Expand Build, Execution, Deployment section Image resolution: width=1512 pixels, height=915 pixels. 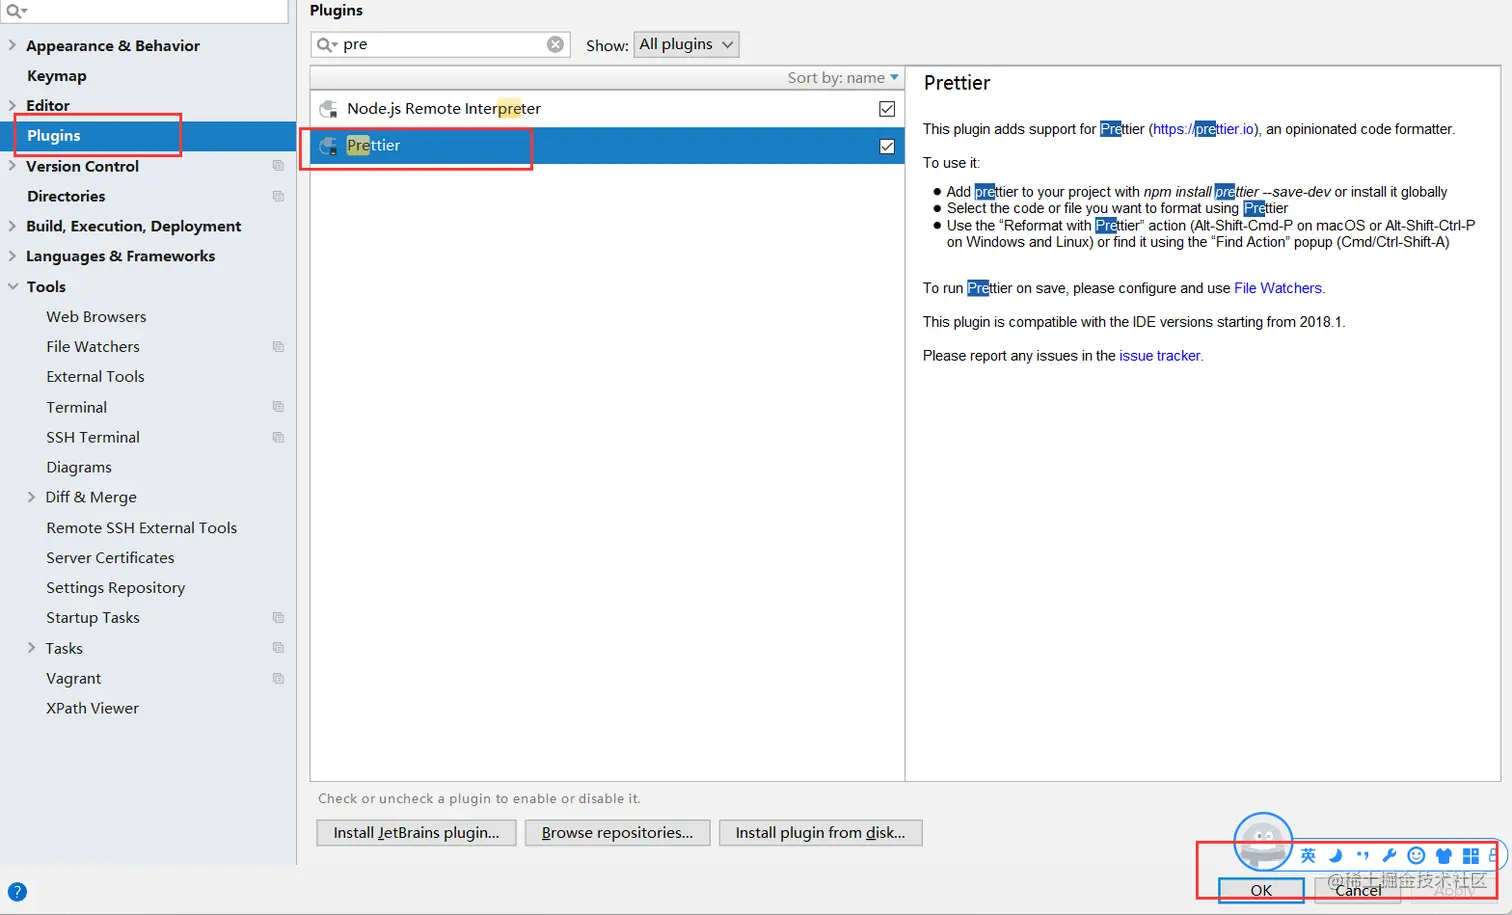pos(12,226)
